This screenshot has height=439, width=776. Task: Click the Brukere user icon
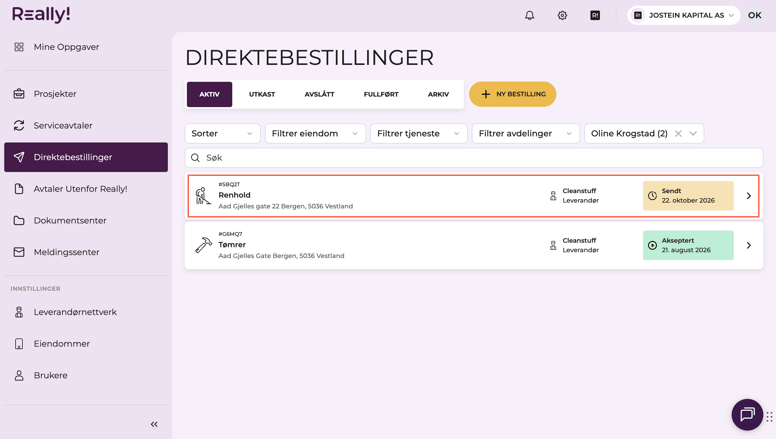(19, 375)
